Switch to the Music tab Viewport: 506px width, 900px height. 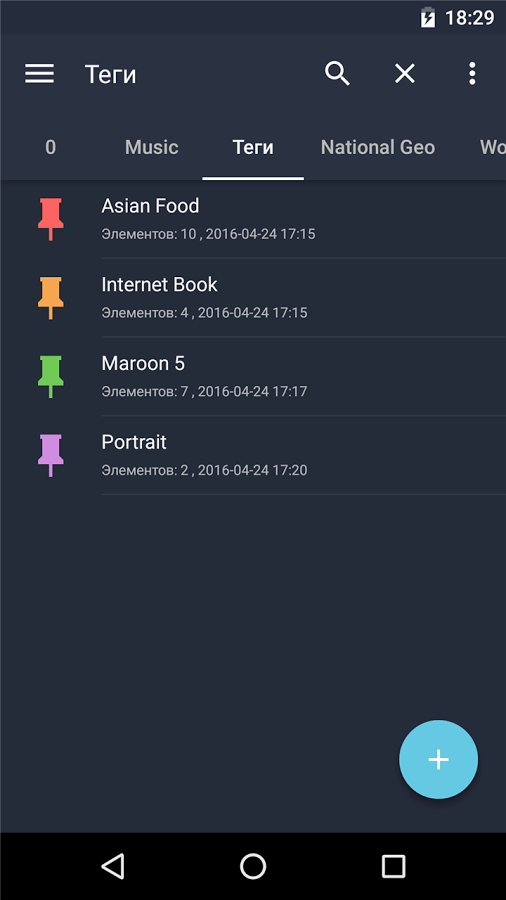coord(151,148)
